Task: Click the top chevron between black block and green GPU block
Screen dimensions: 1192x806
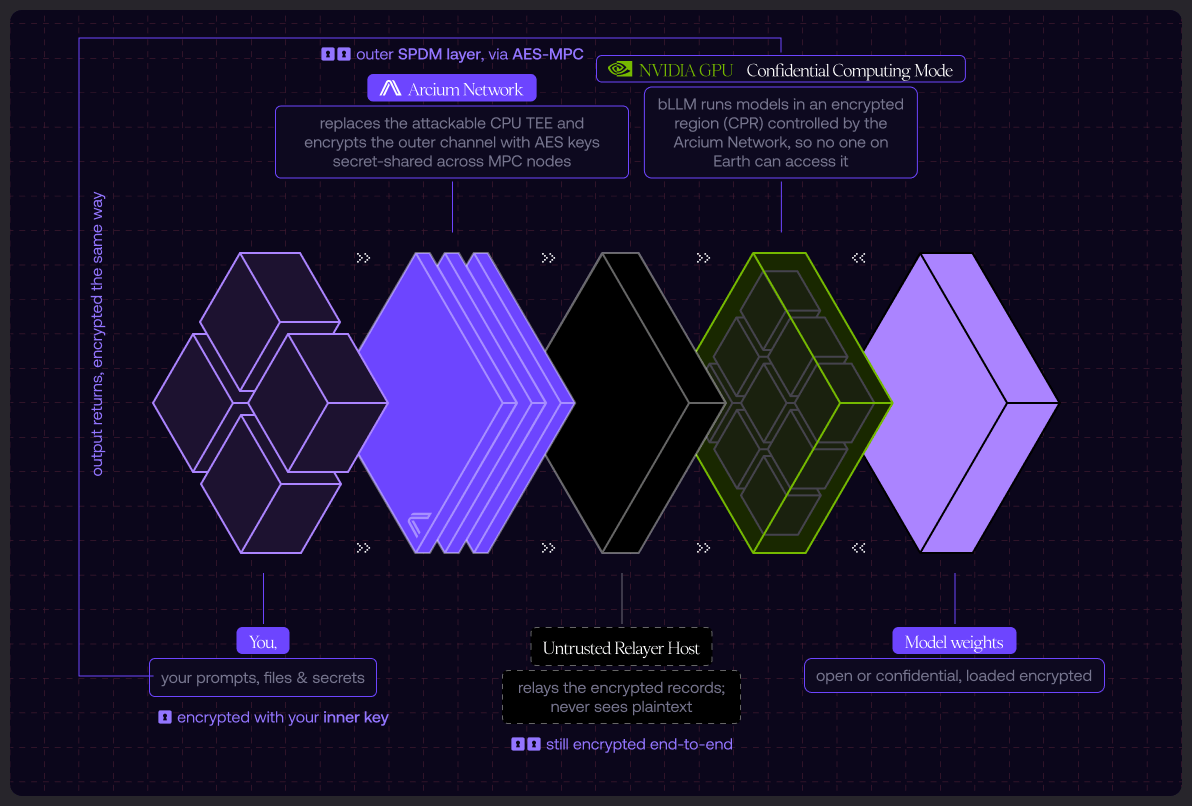Action: click(x=703, y=258)
